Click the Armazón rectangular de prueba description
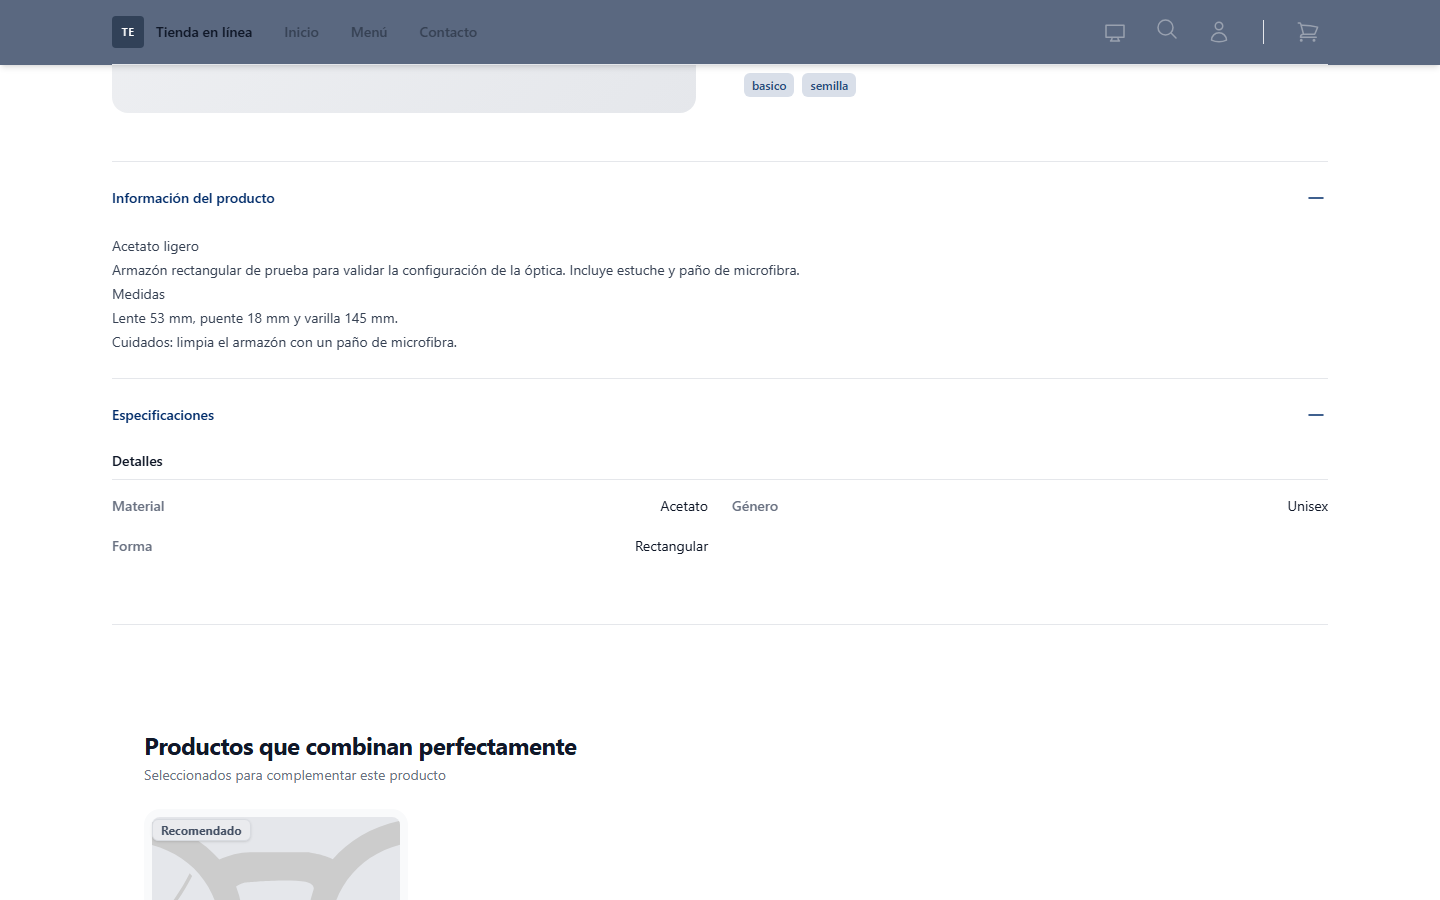This screenshot has height=900, width=1440. pos(456,270)
